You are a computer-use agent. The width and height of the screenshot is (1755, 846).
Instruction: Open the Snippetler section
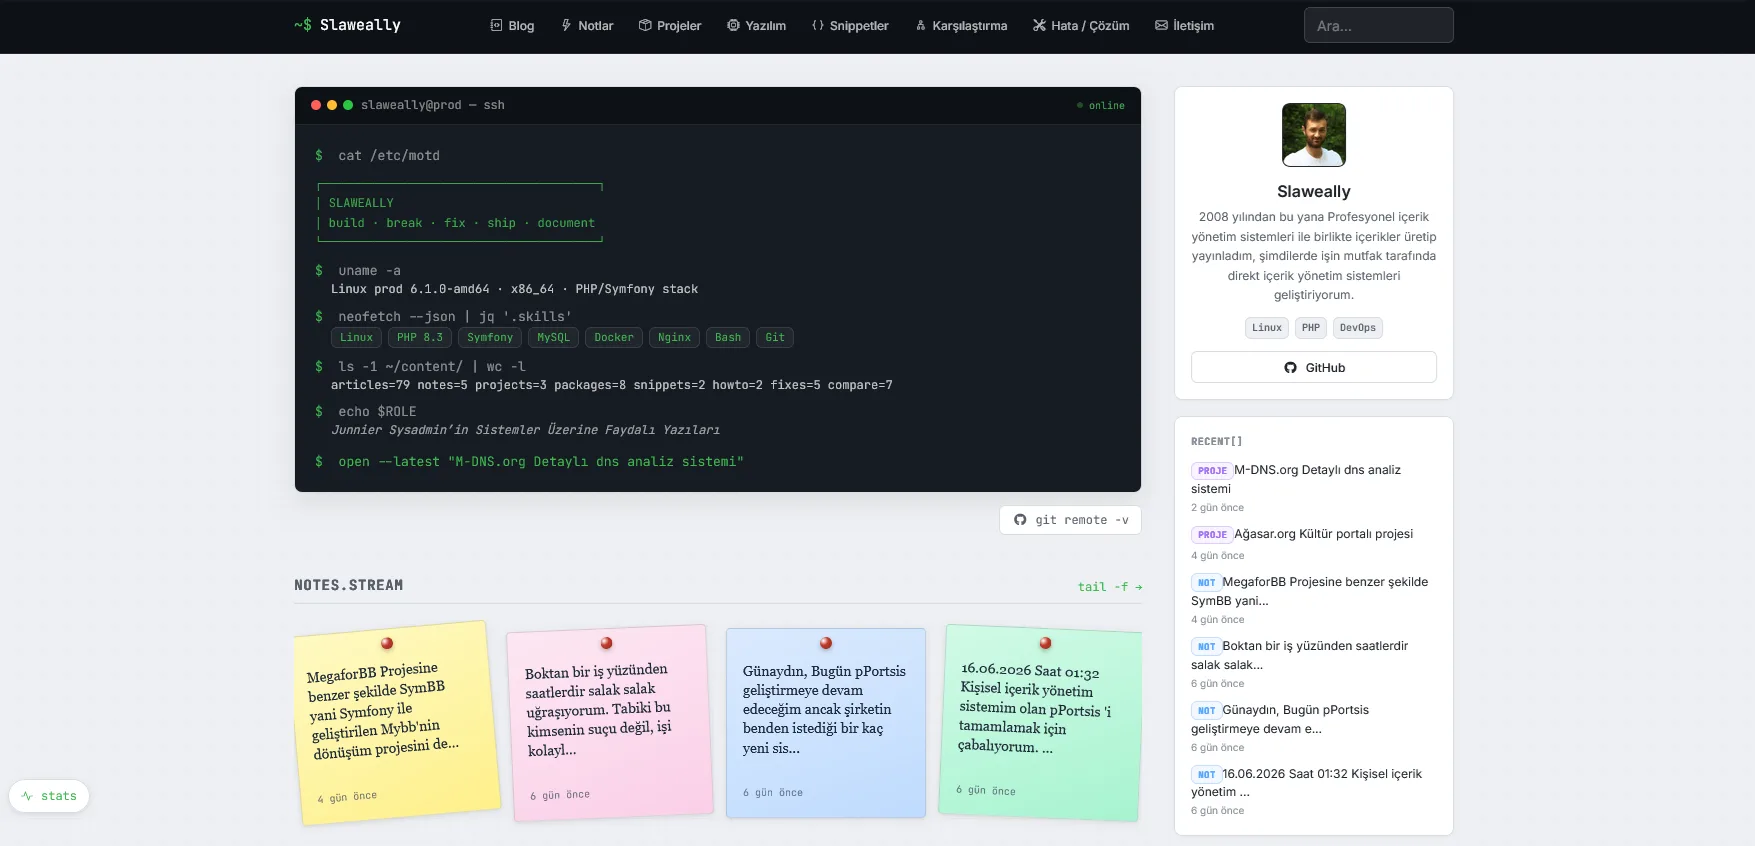tap(850, 26)
